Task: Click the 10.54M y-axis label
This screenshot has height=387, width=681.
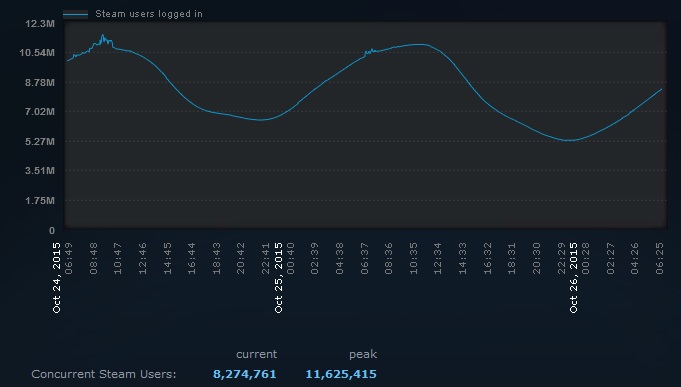Action: [x=37, y=53]
